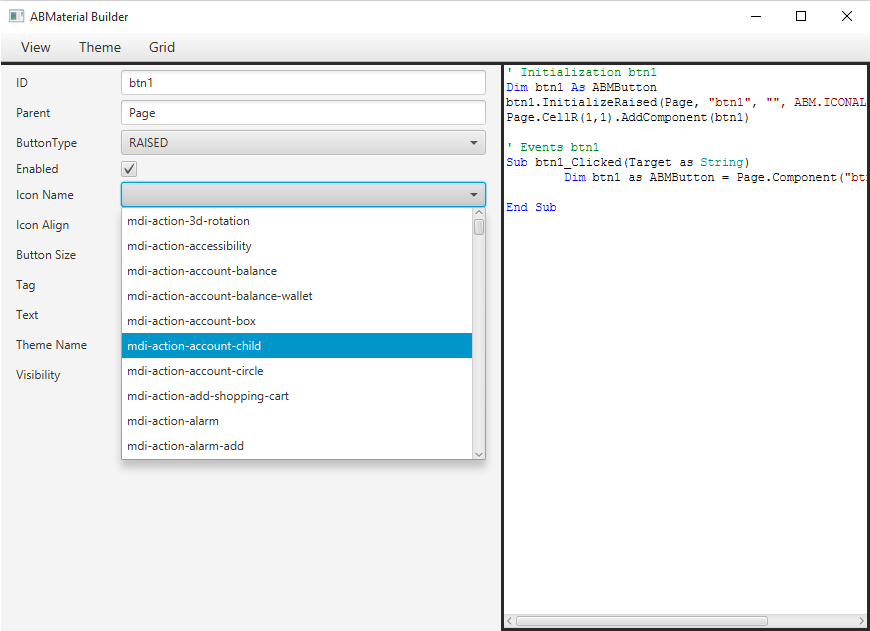Open the Theme menu

100,47
